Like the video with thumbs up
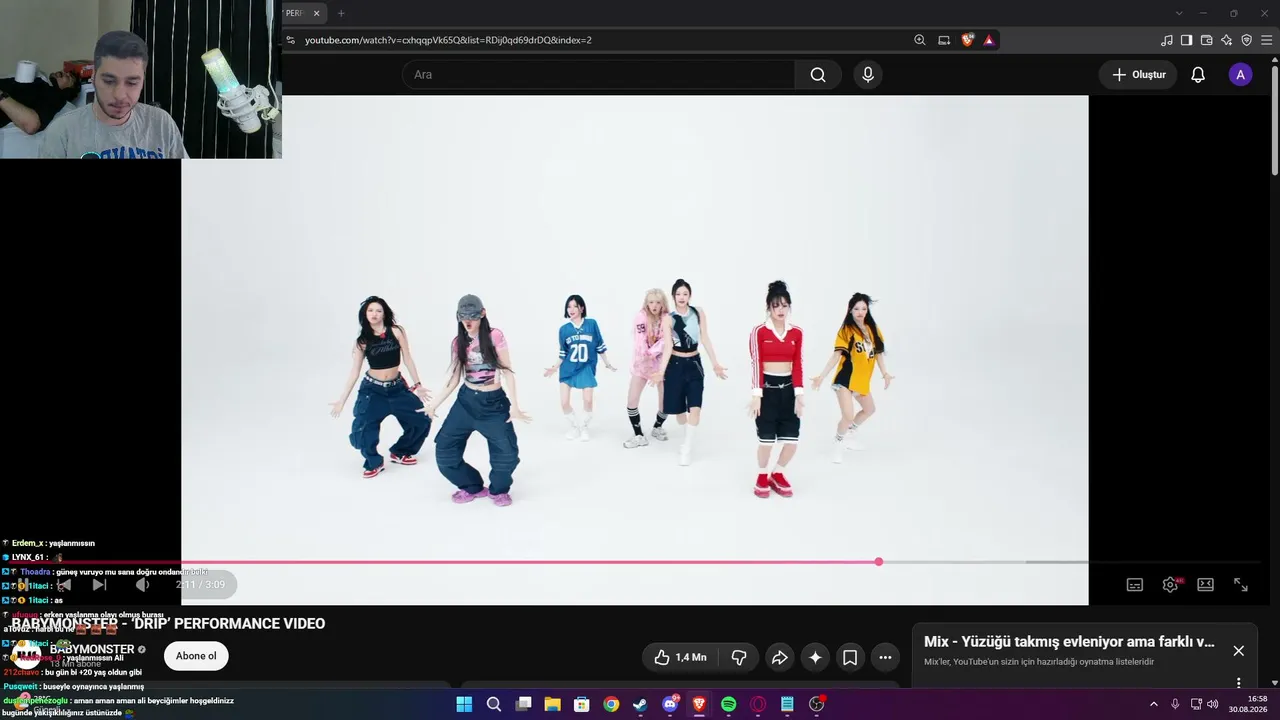The image size is (1280, 720). 680,657
